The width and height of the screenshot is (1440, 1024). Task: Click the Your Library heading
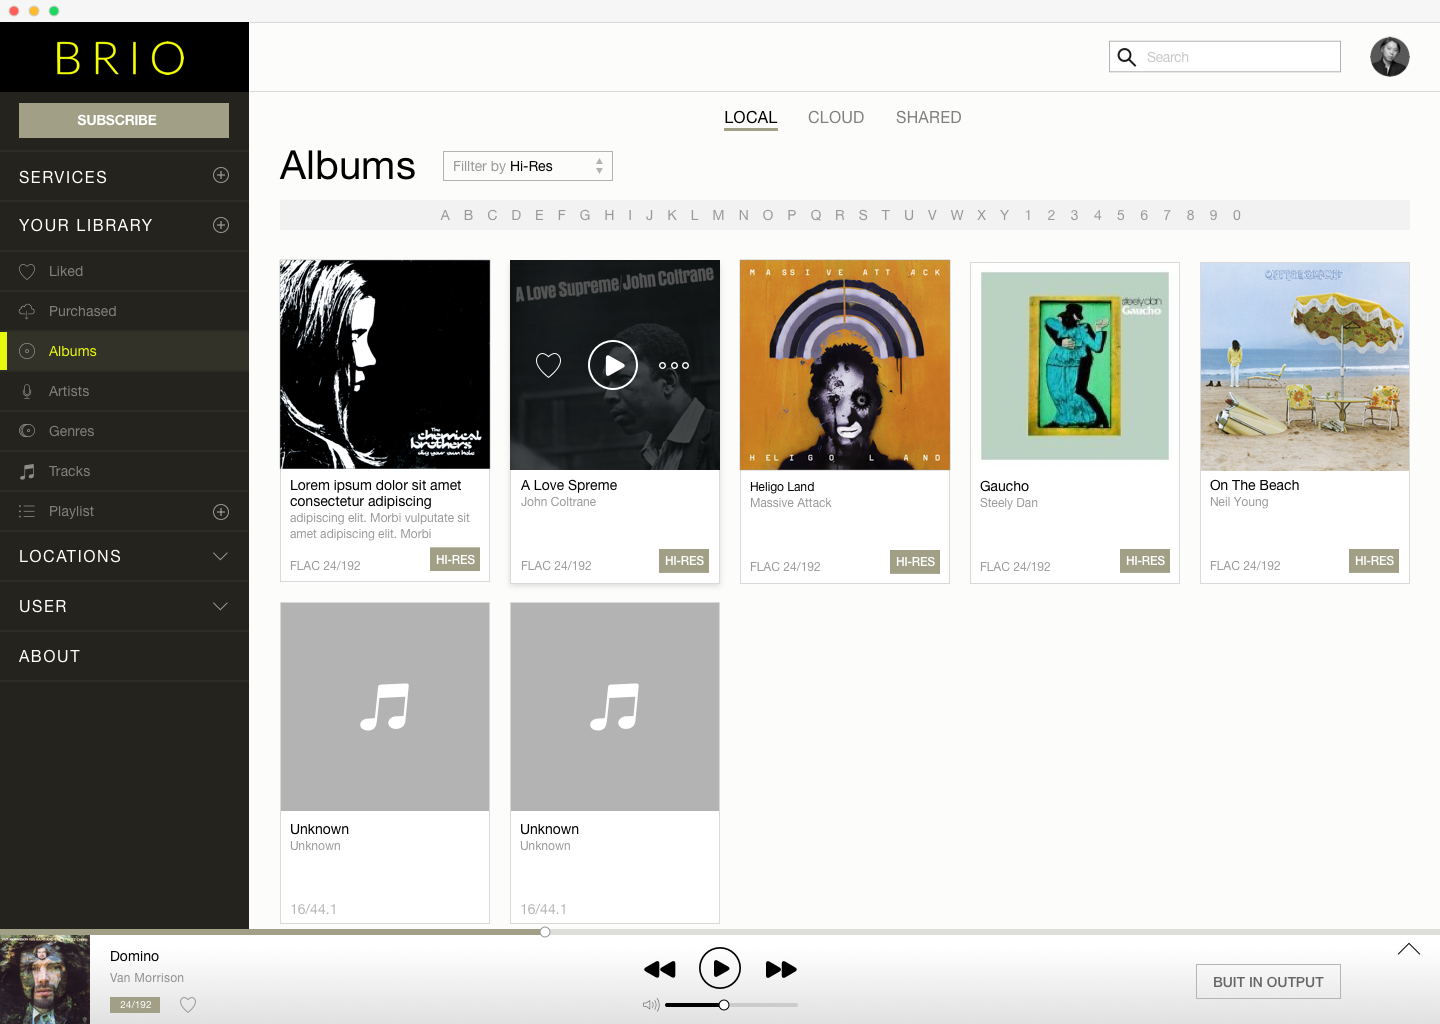click(x=86, y=225)
